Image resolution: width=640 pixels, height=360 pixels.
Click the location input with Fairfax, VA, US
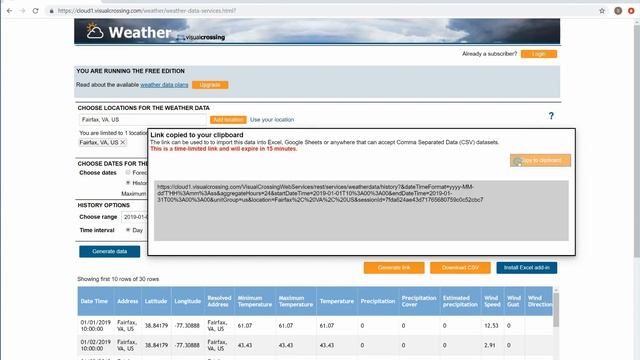coord(143,120)
